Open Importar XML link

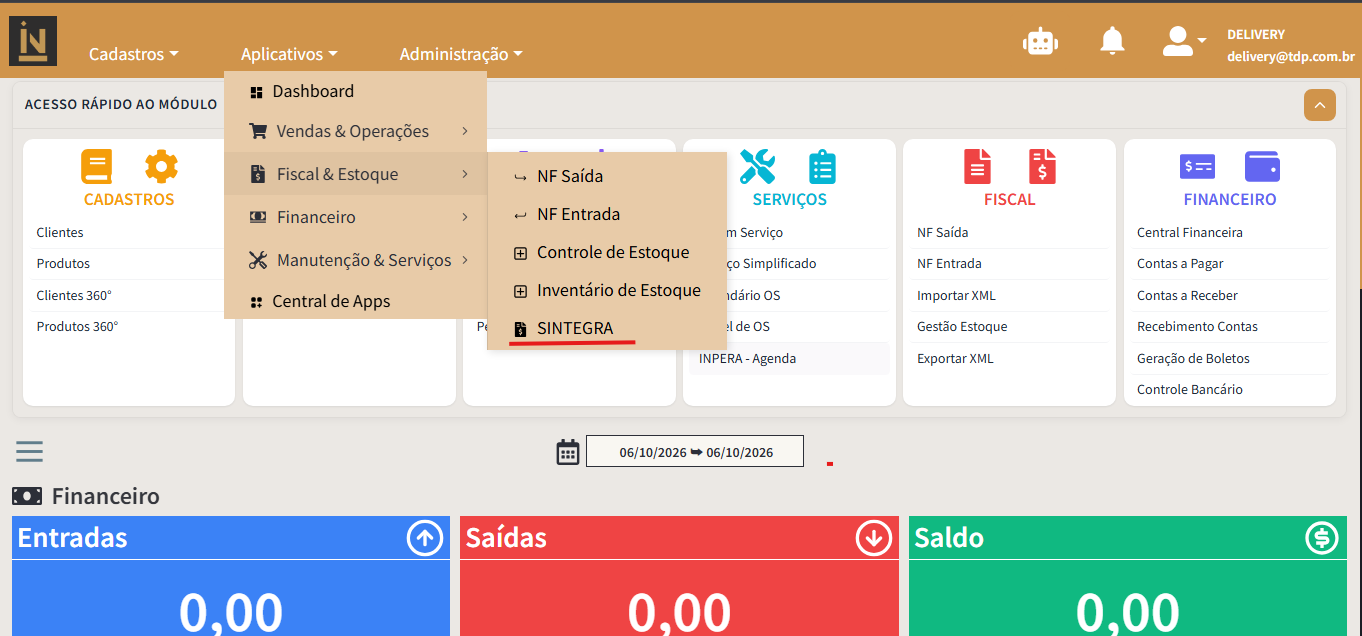click(x=956, y=295)
